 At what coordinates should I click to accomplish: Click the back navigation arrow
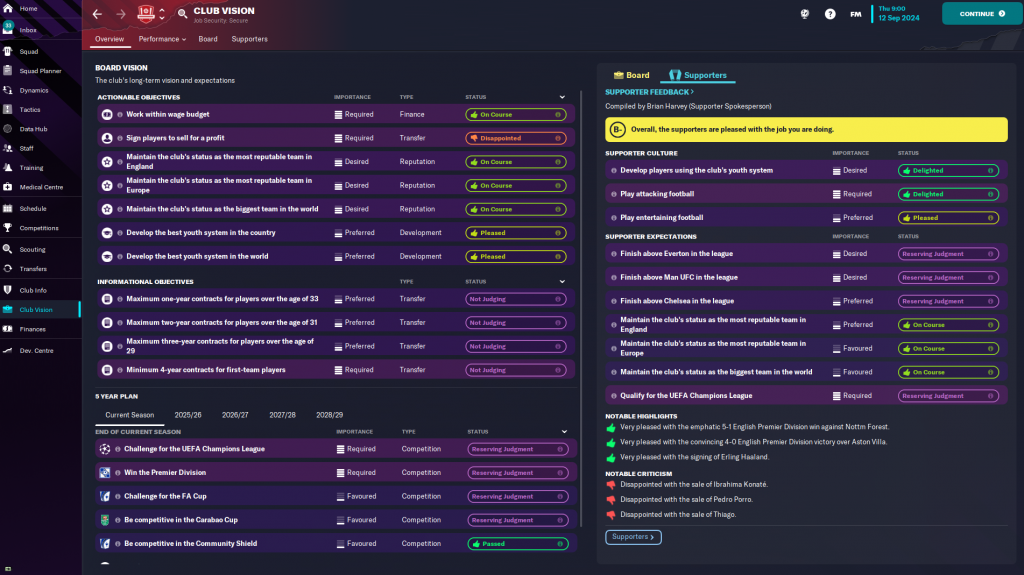point(97,14)
